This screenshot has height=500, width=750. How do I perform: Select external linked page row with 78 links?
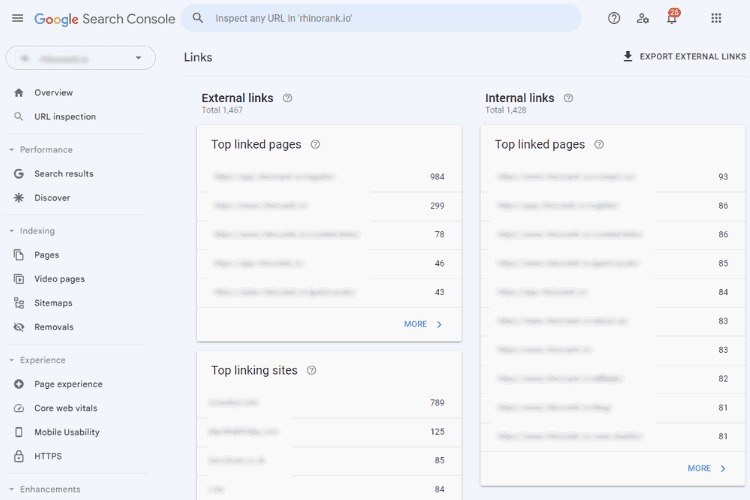[x=329, y=234]
